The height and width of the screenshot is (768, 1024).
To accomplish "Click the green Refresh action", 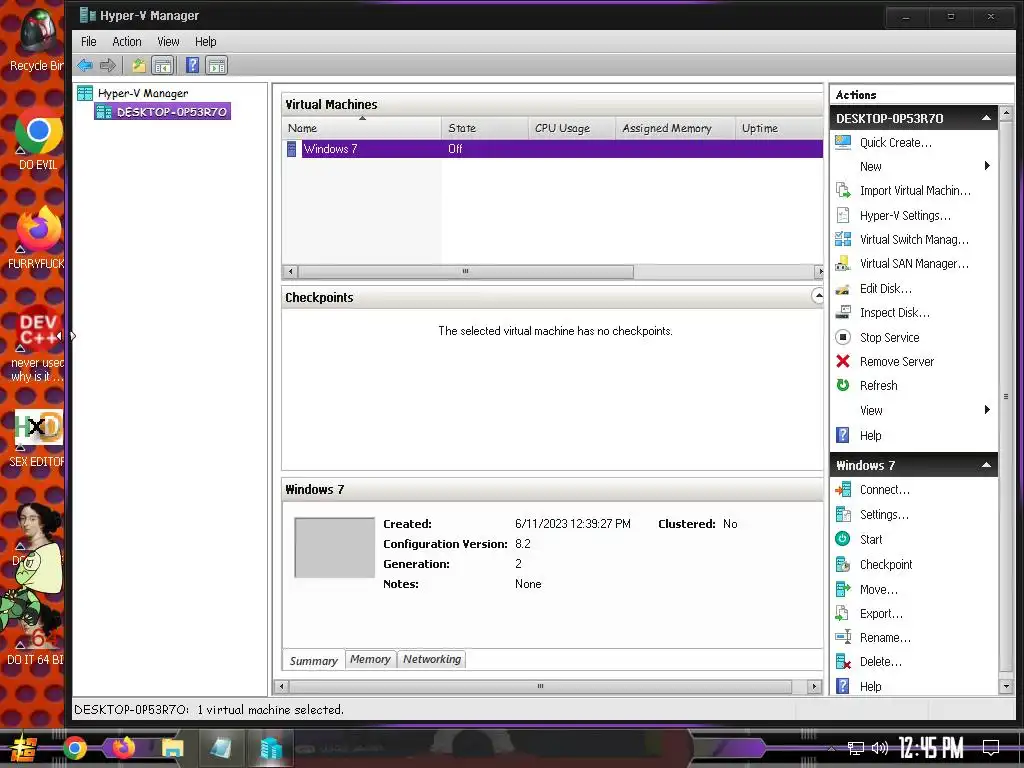I will pyautogui.click(x=878, y=386).
